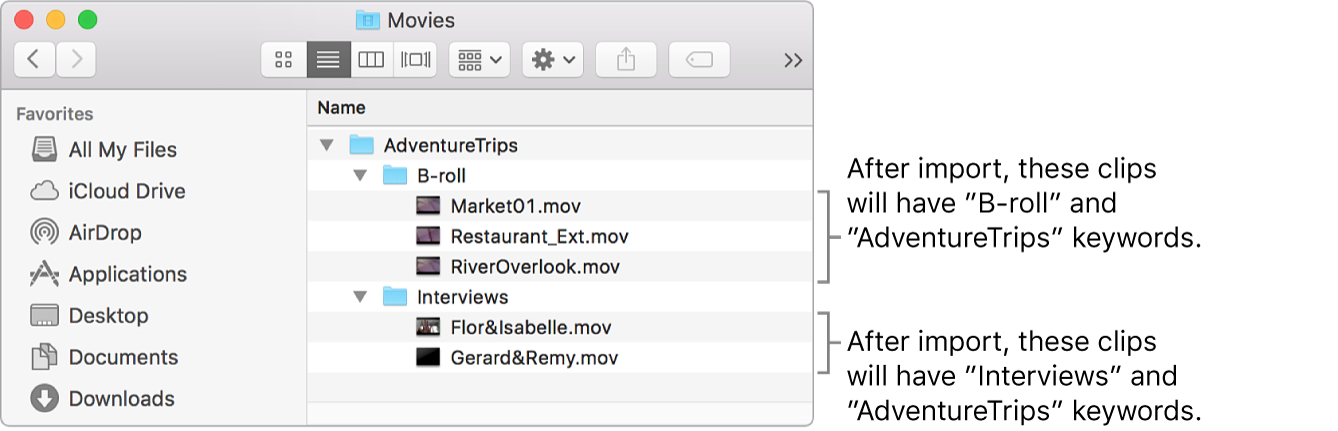
Task: Switch to icon view in toolbar
Action: [x=283, y=60]
